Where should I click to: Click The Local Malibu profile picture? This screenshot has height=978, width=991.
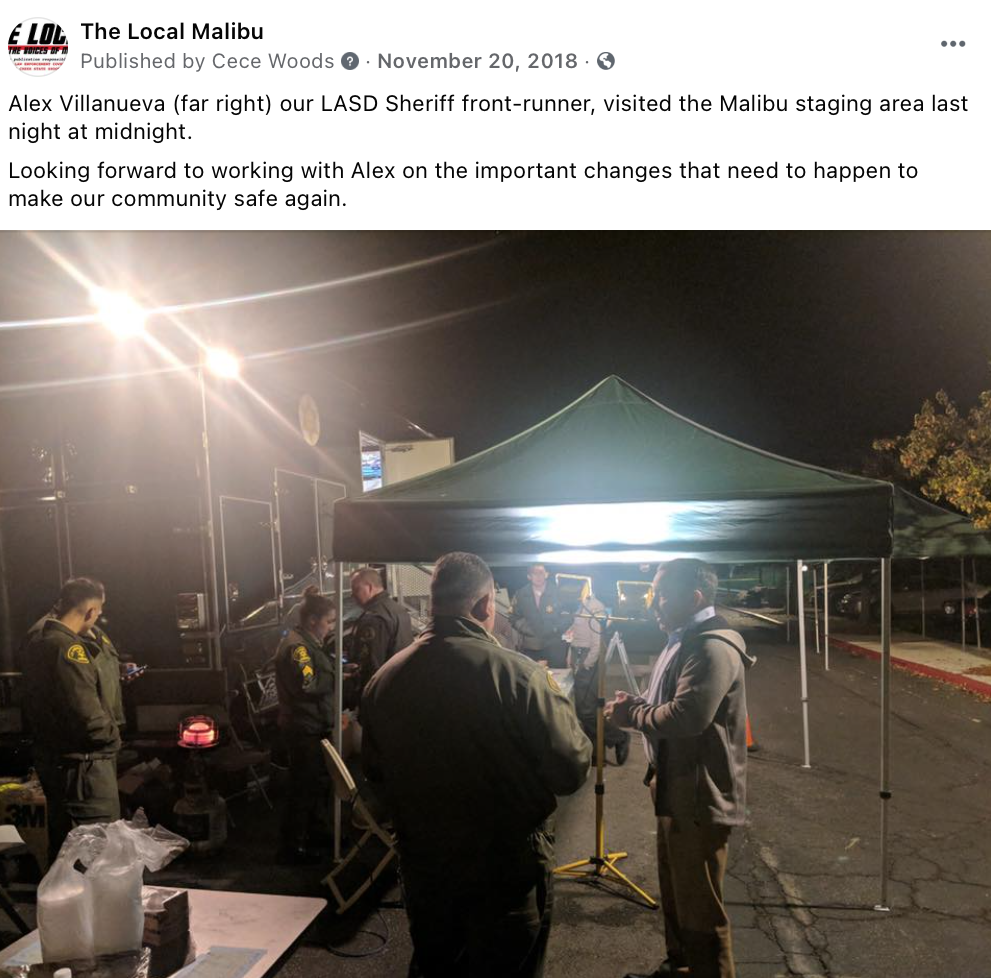tap(38, 47)
